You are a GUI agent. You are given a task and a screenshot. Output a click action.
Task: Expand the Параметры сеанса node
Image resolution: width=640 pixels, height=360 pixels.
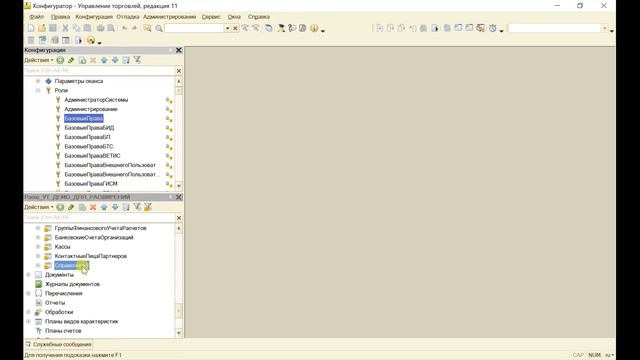click(x=38, y=81)
